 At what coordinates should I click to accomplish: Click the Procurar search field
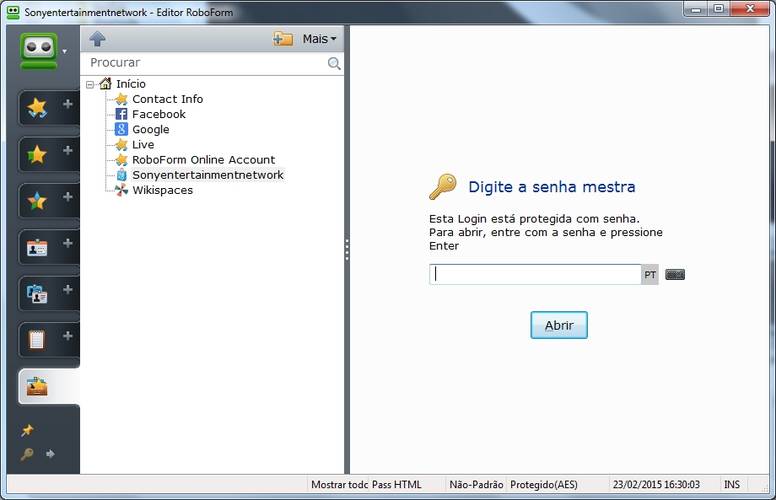coord(207,63)
